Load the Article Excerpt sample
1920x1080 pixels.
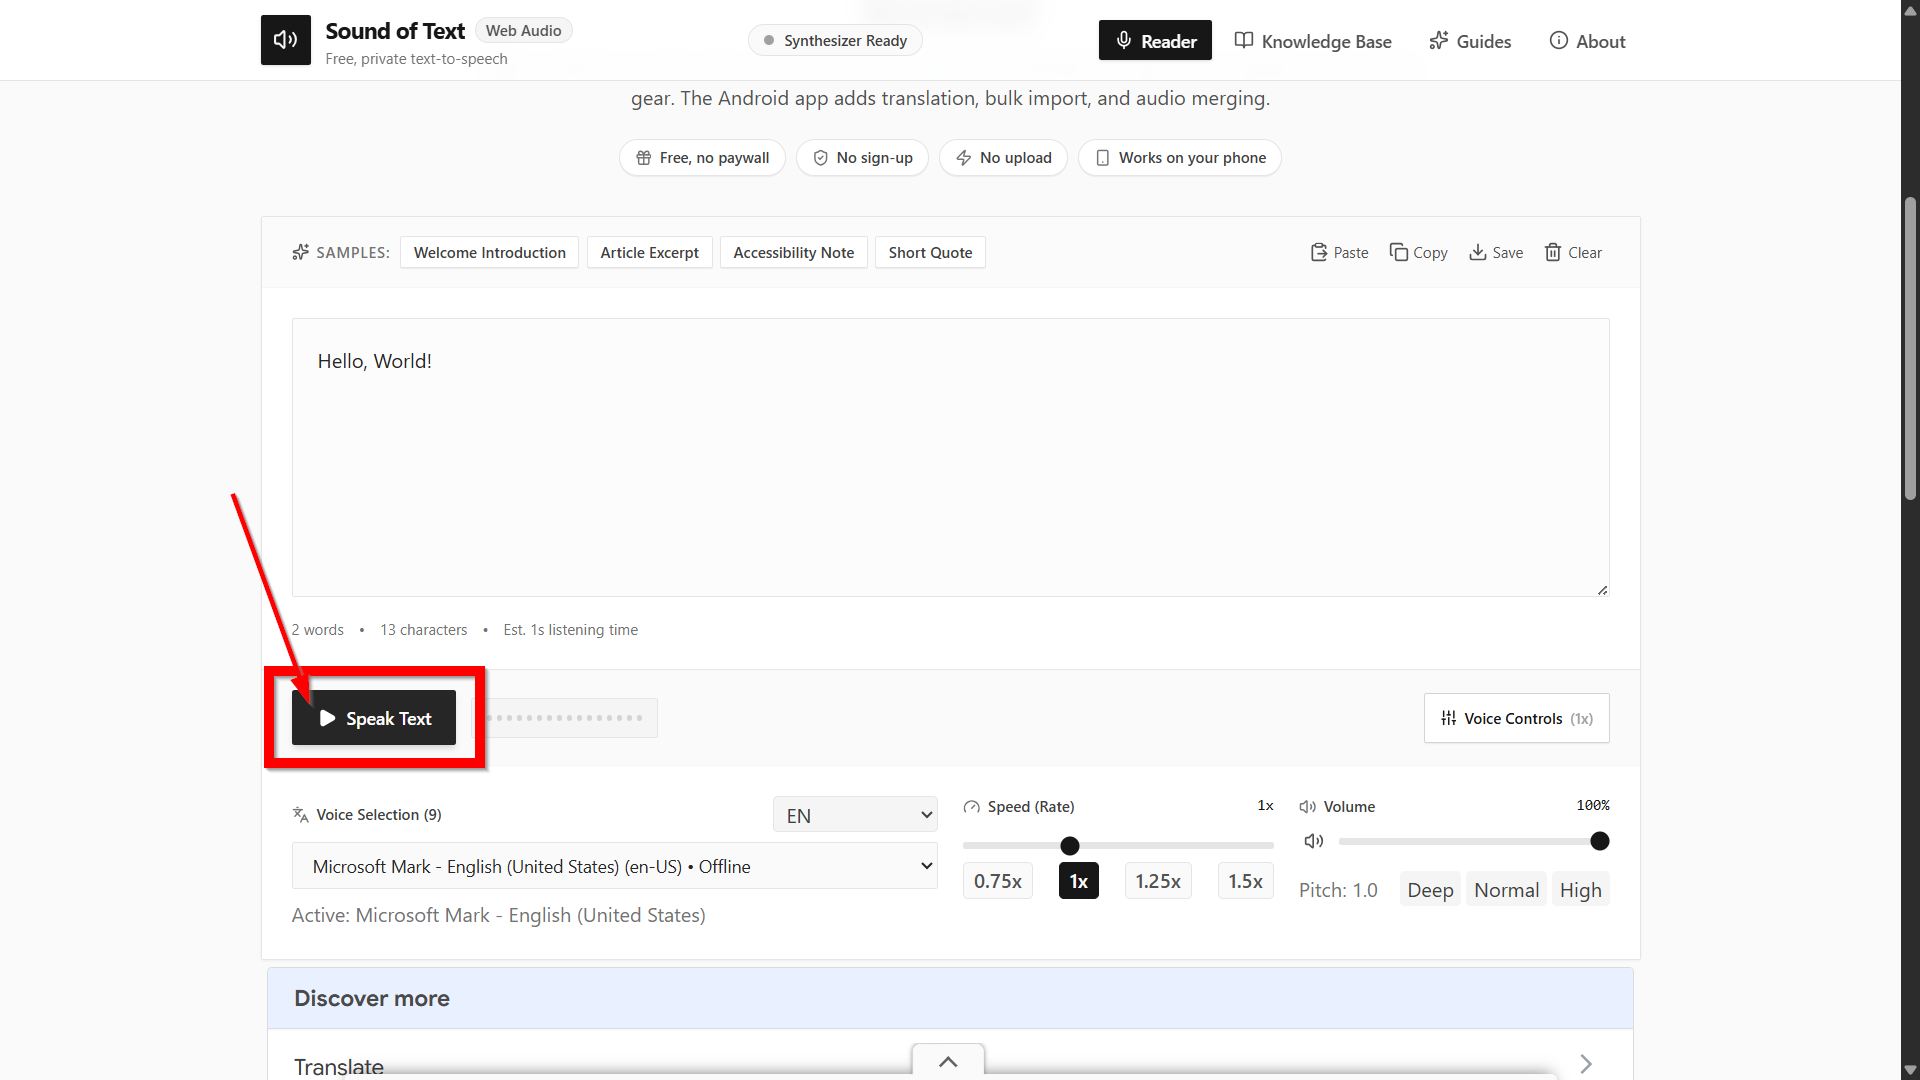tap(650, 253)
